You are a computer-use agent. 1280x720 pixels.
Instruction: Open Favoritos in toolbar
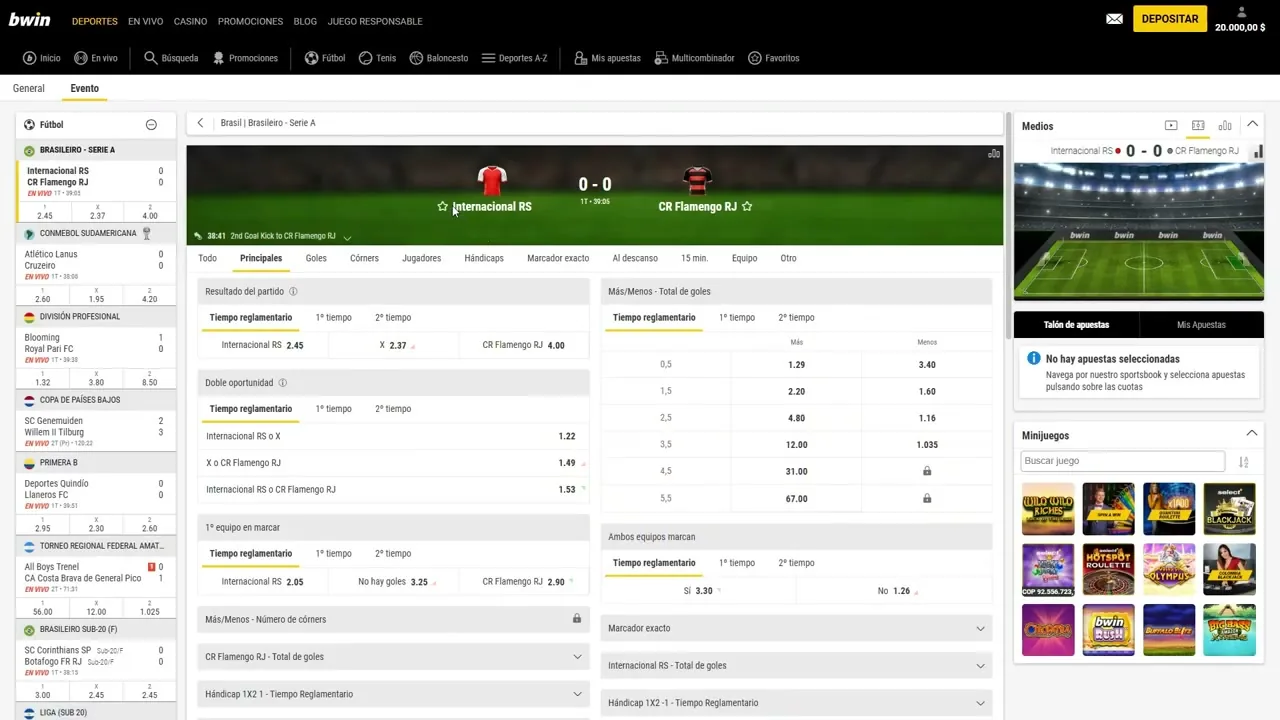click(x=774, y=58)
